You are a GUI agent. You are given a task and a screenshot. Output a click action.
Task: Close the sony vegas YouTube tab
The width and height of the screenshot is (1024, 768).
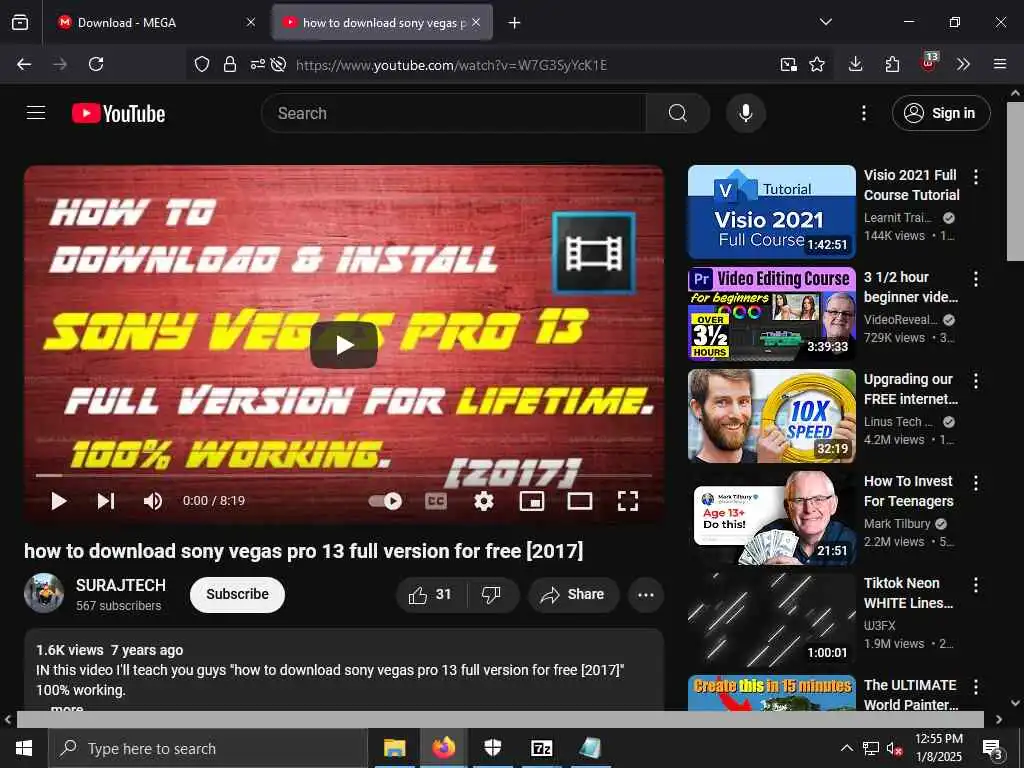[476, 22]
